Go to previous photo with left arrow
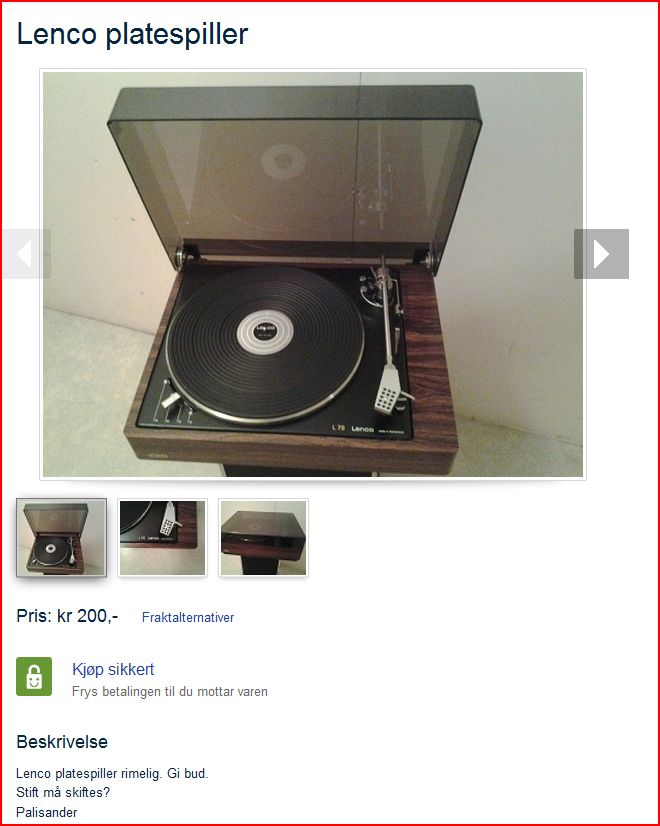Screen dimensions: 660x826 (x=26, y=254)
